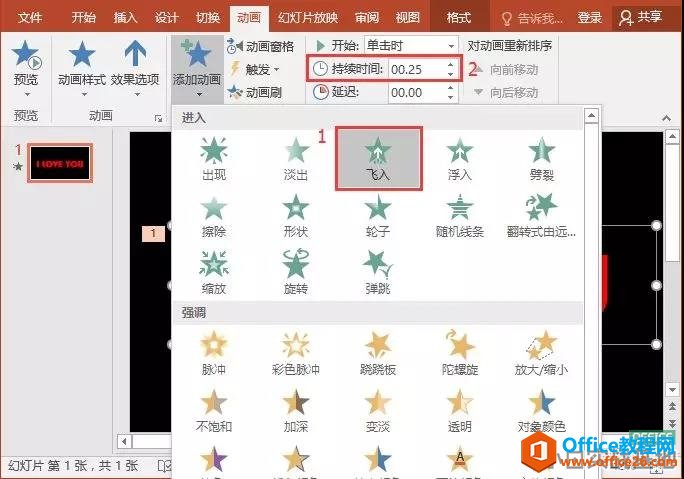
Task: Open Effect Options (效果选项)
Action: click(x=135, y=66)
